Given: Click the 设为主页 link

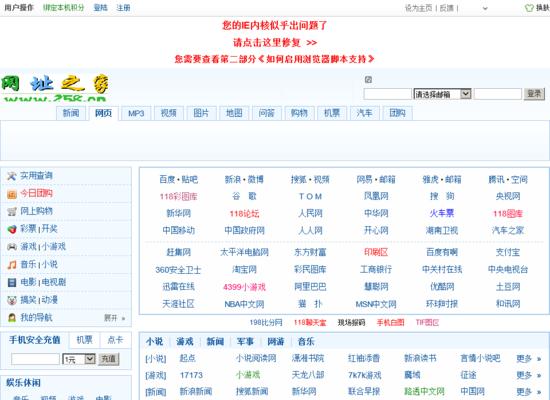Looking at the screenshot, I should click(419, 8).
